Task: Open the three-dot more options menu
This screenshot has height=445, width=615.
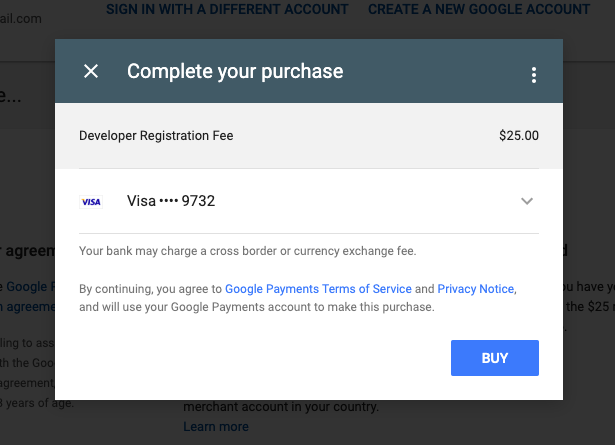Action: tap(534, 75)
